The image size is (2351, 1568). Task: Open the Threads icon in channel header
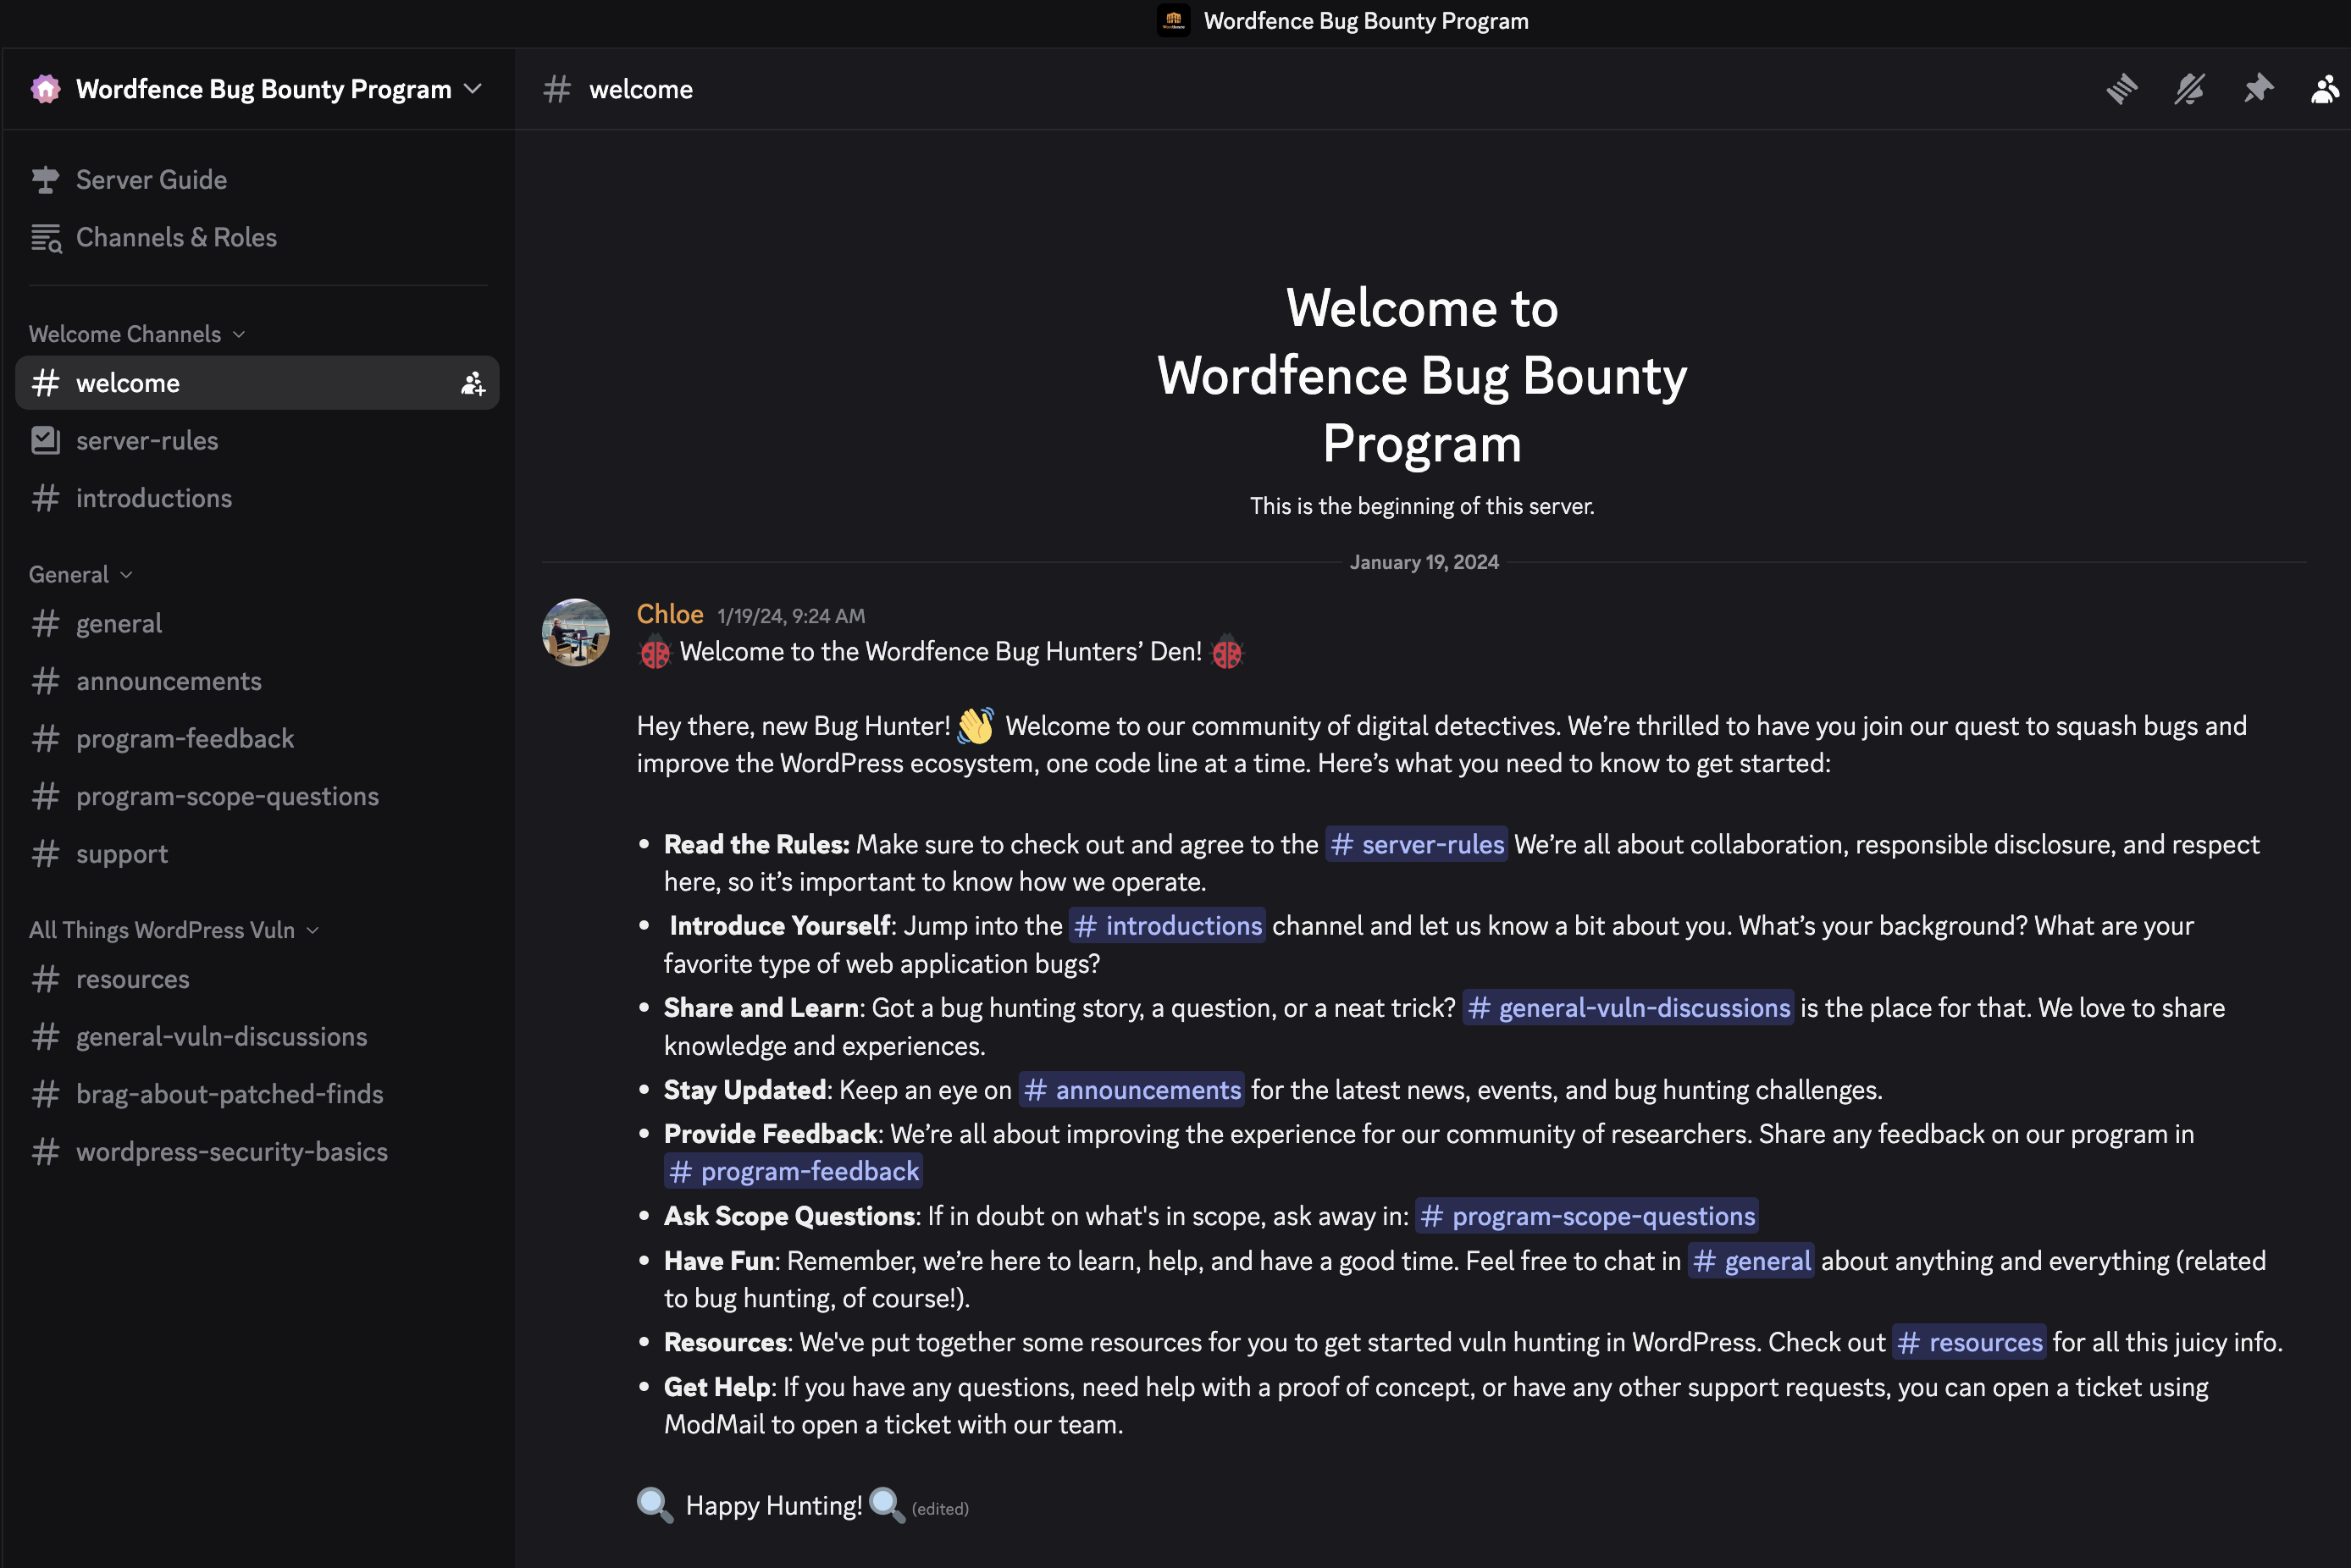click(x=2121, y=89)
